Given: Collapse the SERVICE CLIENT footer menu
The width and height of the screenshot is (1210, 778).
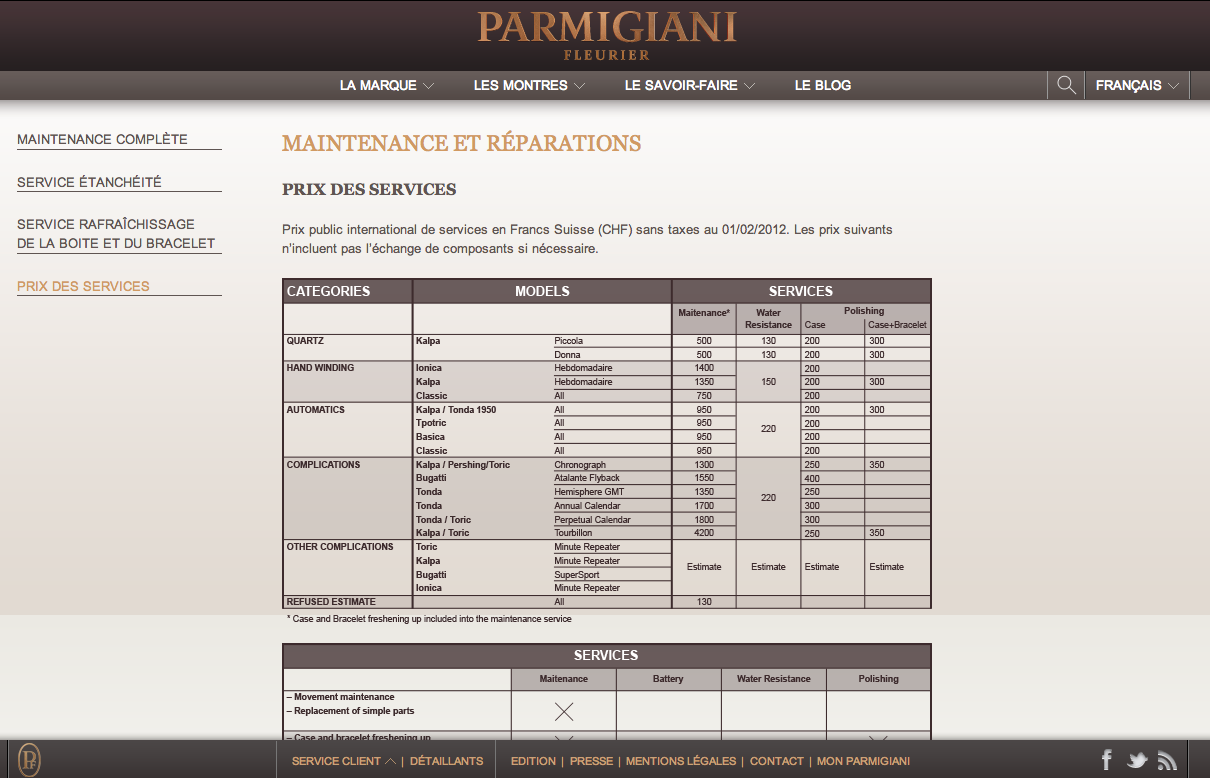Looking at the screenshot, I should [x=344, y=761].
